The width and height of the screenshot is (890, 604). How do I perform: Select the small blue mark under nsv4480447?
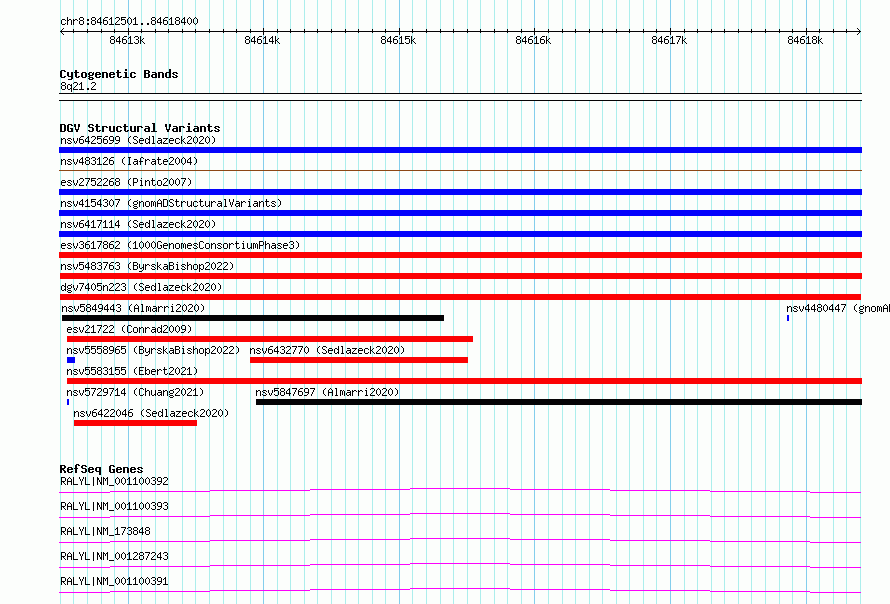(x=788, y=318)
